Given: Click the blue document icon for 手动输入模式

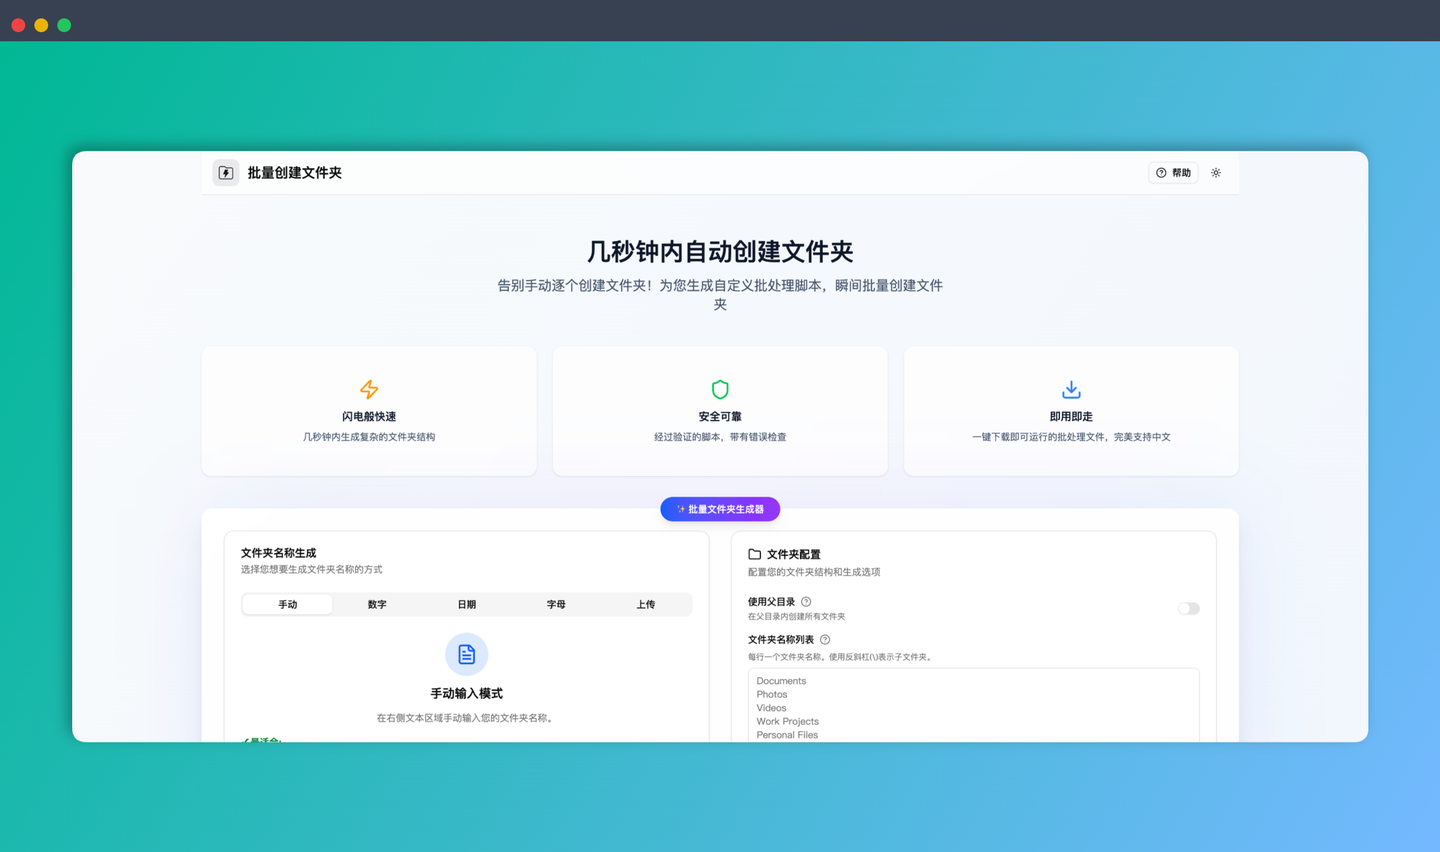Looking at the screenshot, I should (x=466, y=653).
